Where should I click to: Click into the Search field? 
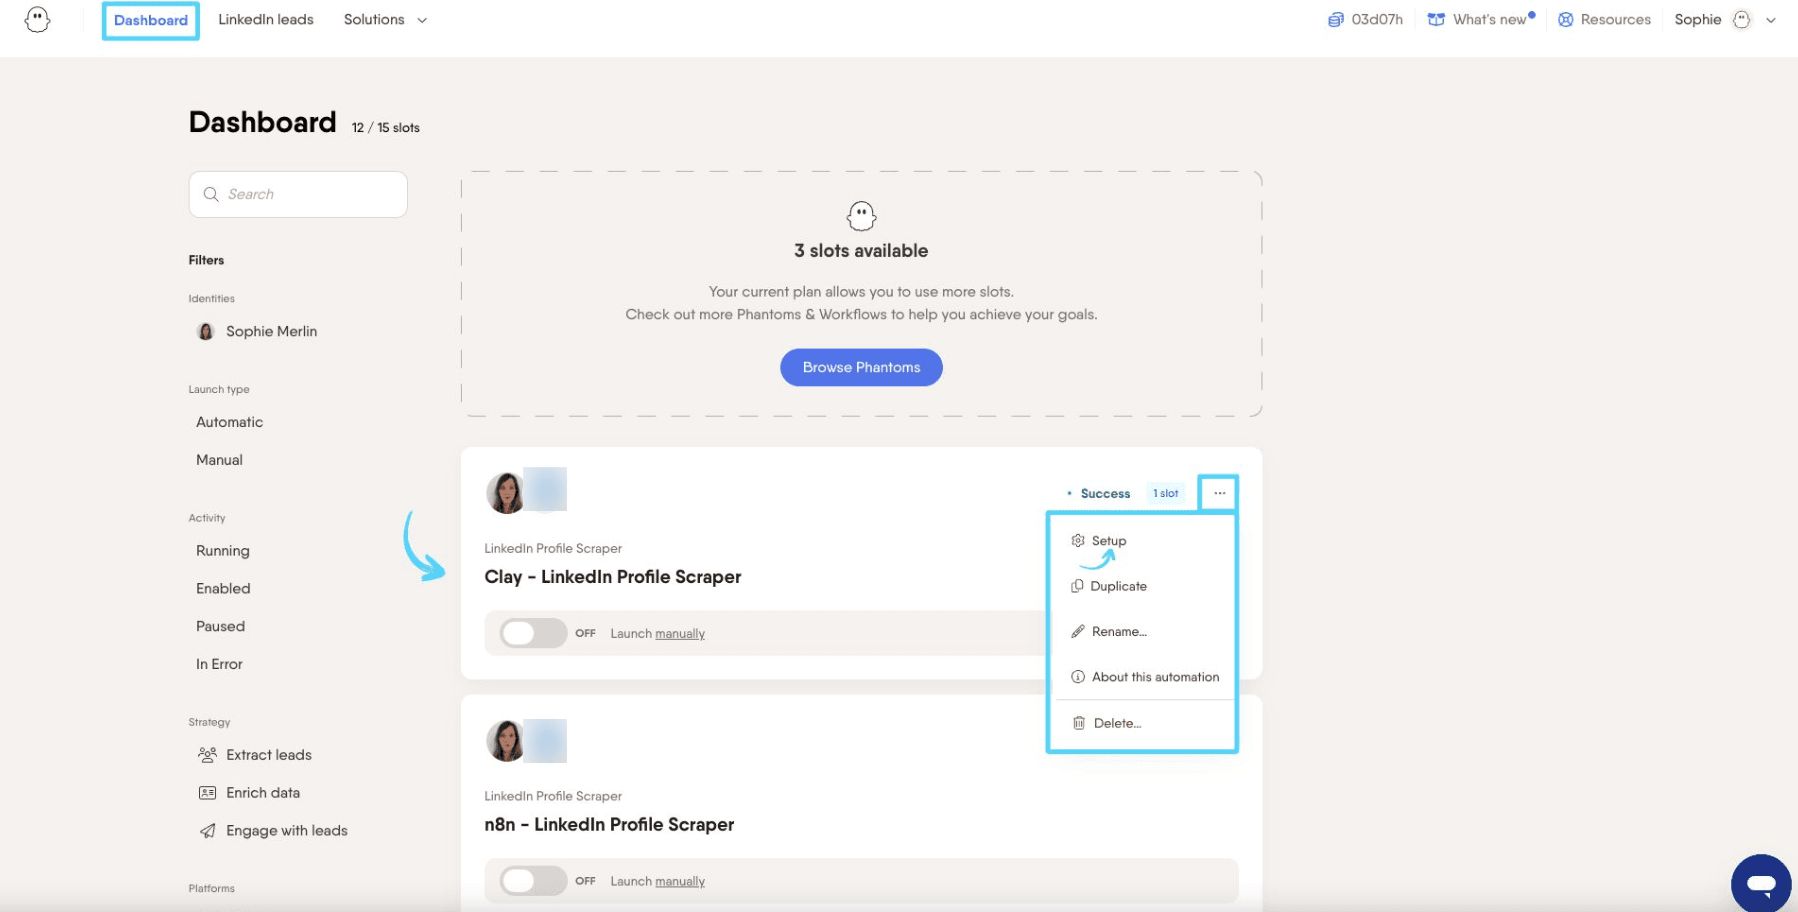coord(298,194)
